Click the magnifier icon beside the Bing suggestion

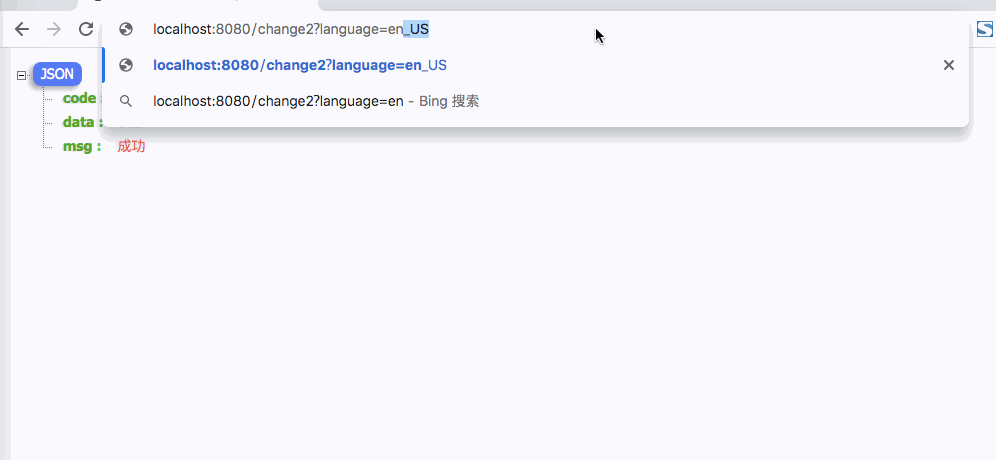(126, 101)
